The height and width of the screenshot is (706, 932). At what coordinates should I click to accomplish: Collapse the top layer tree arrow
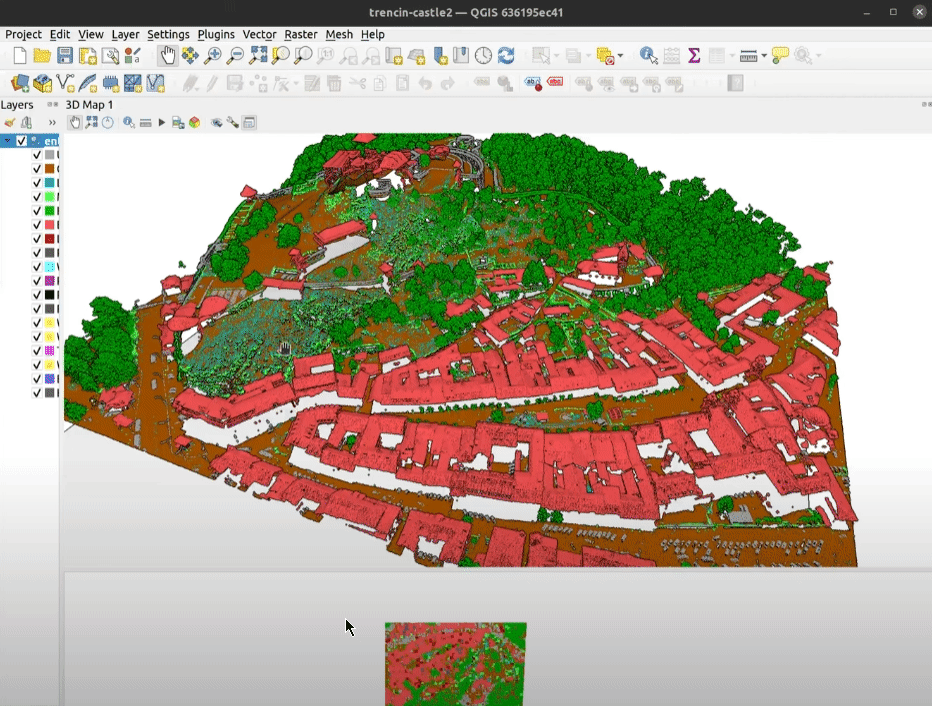pyautogui.click(x=8, y=141)
